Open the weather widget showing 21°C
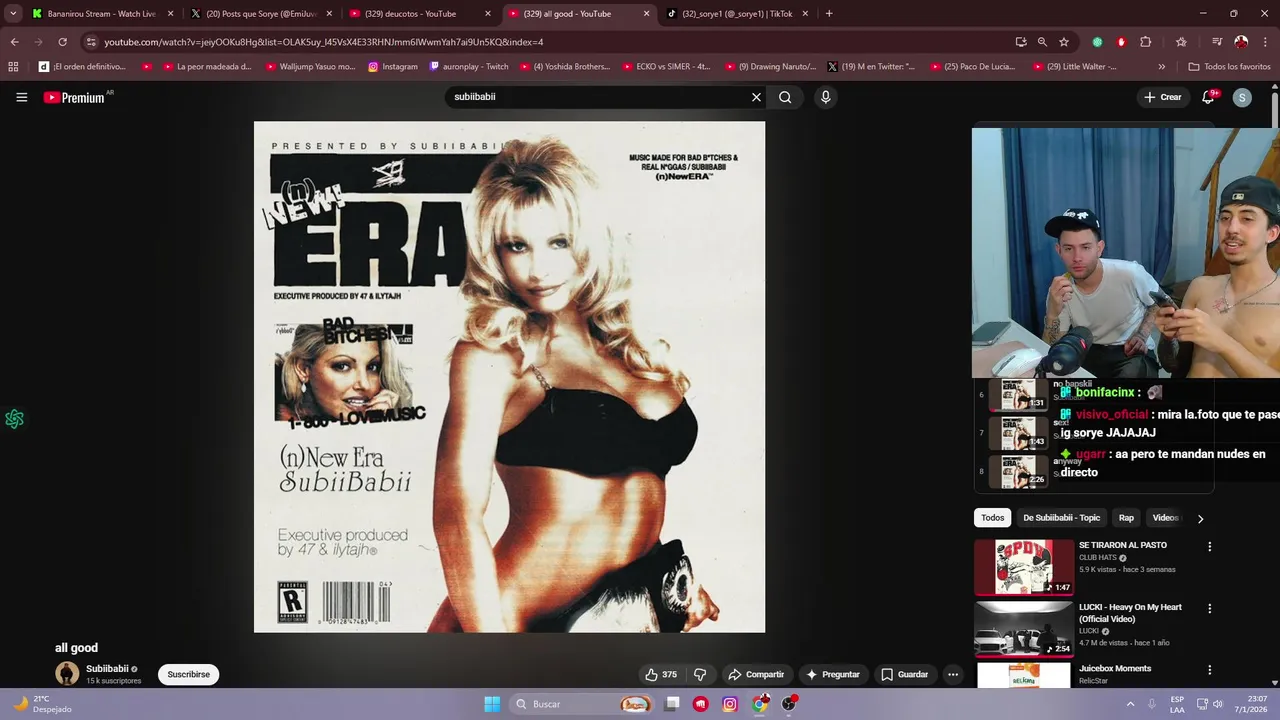Viewport: 1280px width, 720px height. point(42,704)
